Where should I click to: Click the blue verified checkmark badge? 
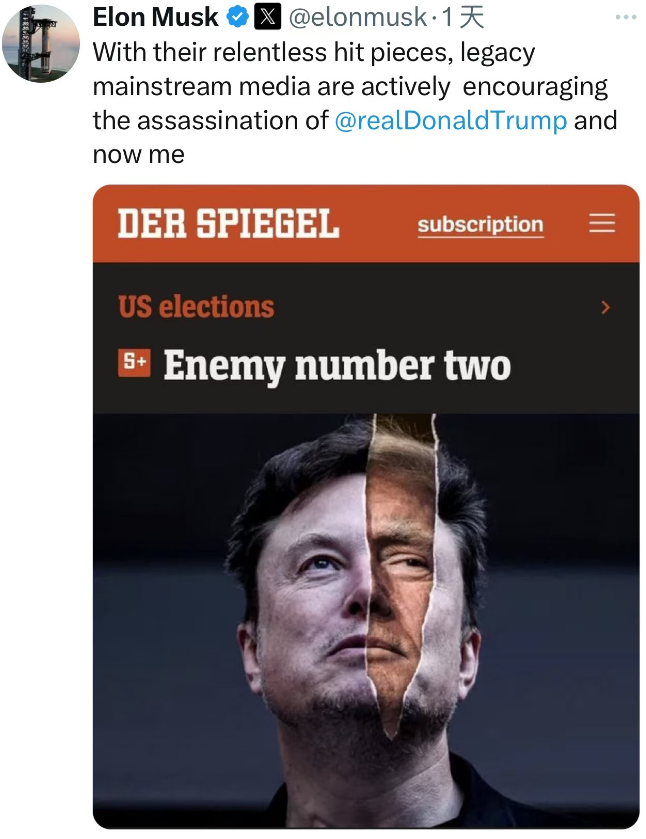[x=237, y=18]
